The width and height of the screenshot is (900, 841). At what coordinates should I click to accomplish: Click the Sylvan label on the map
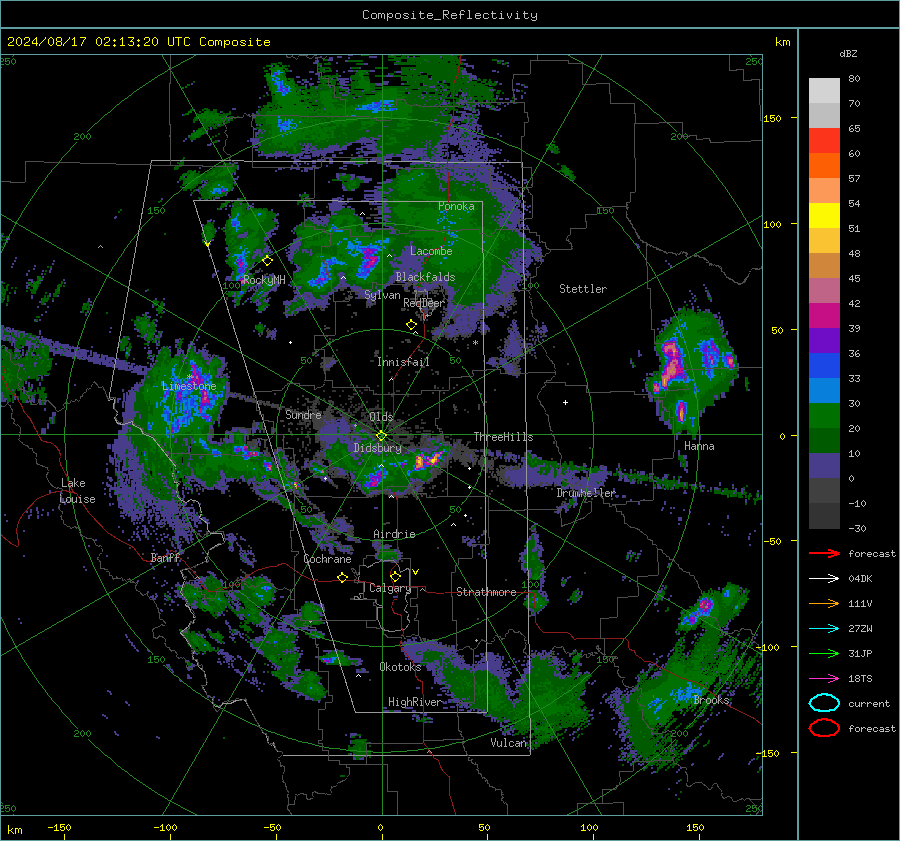(x=382, y=295)
